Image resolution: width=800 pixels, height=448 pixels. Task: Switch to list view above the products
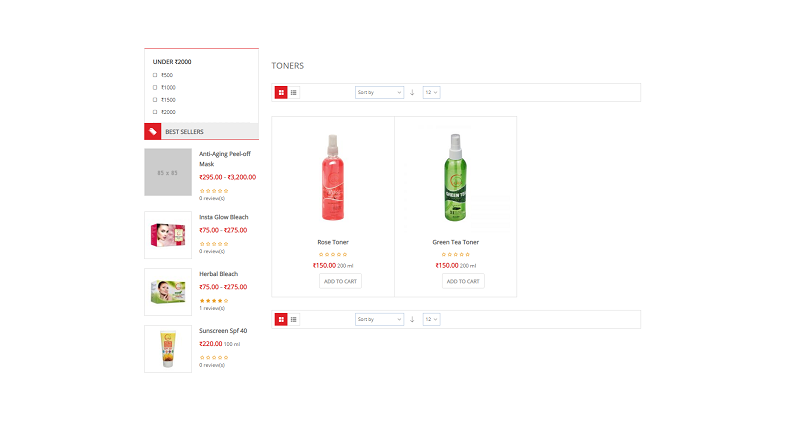pyautogui.click(x=293, y=93)
